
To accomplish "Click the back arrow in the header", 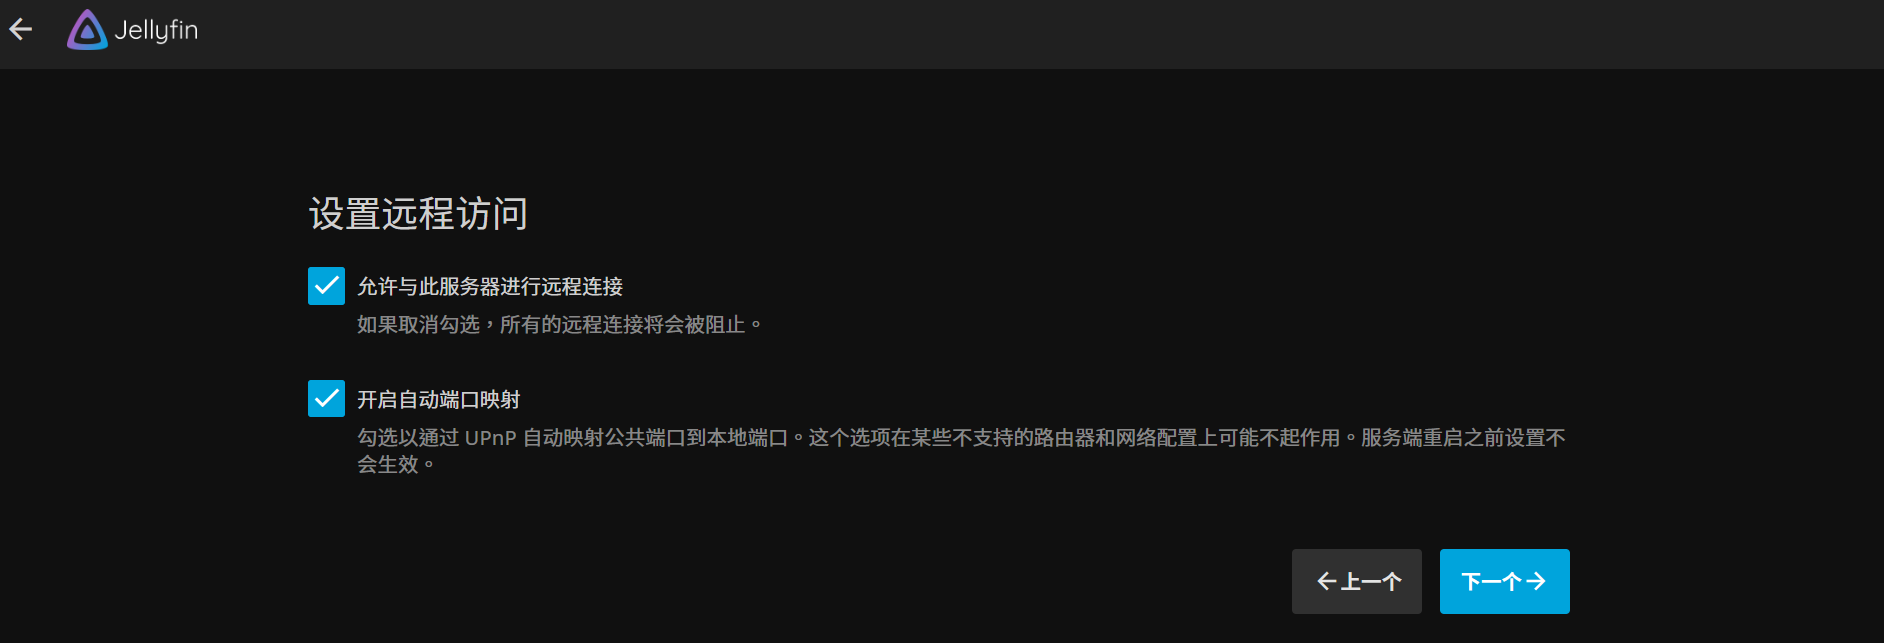I will pyautogui.click(x=21, y=30).
